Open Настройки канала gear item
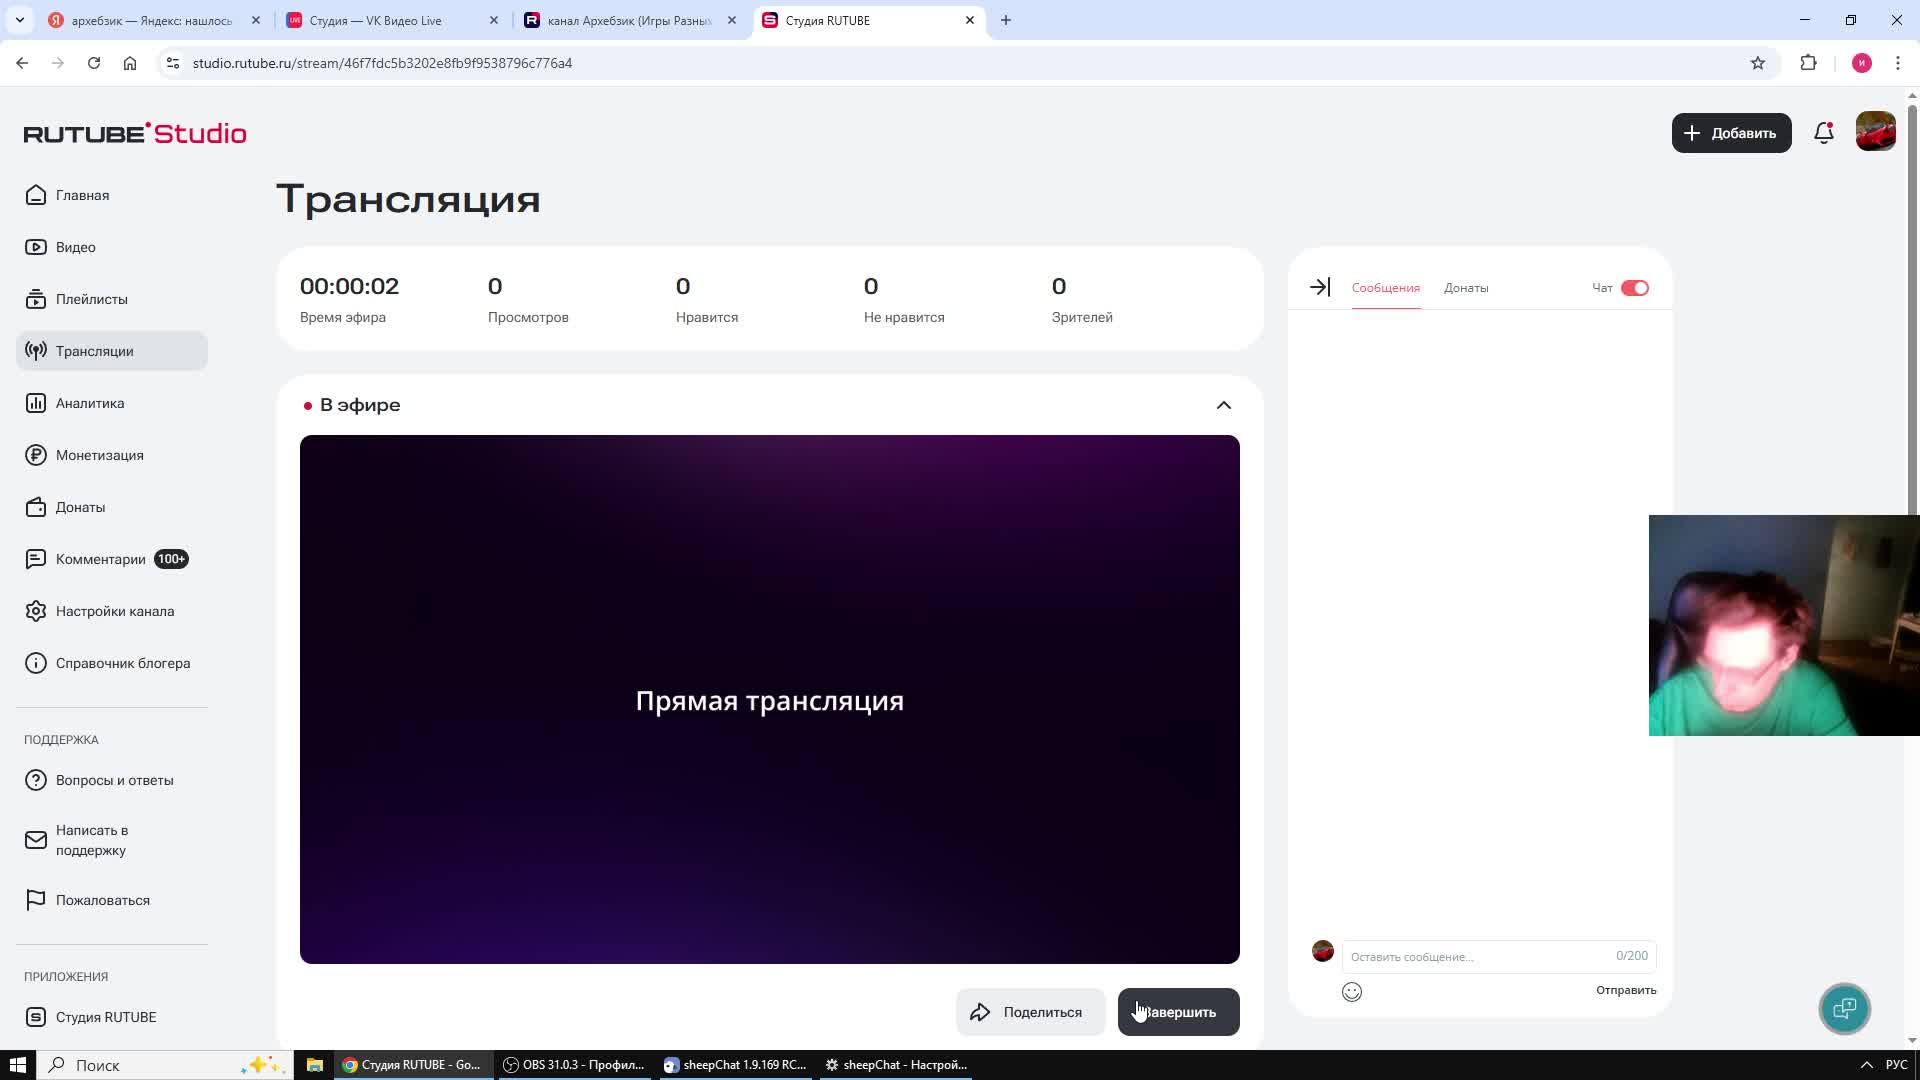 click(x=114, y=611)
